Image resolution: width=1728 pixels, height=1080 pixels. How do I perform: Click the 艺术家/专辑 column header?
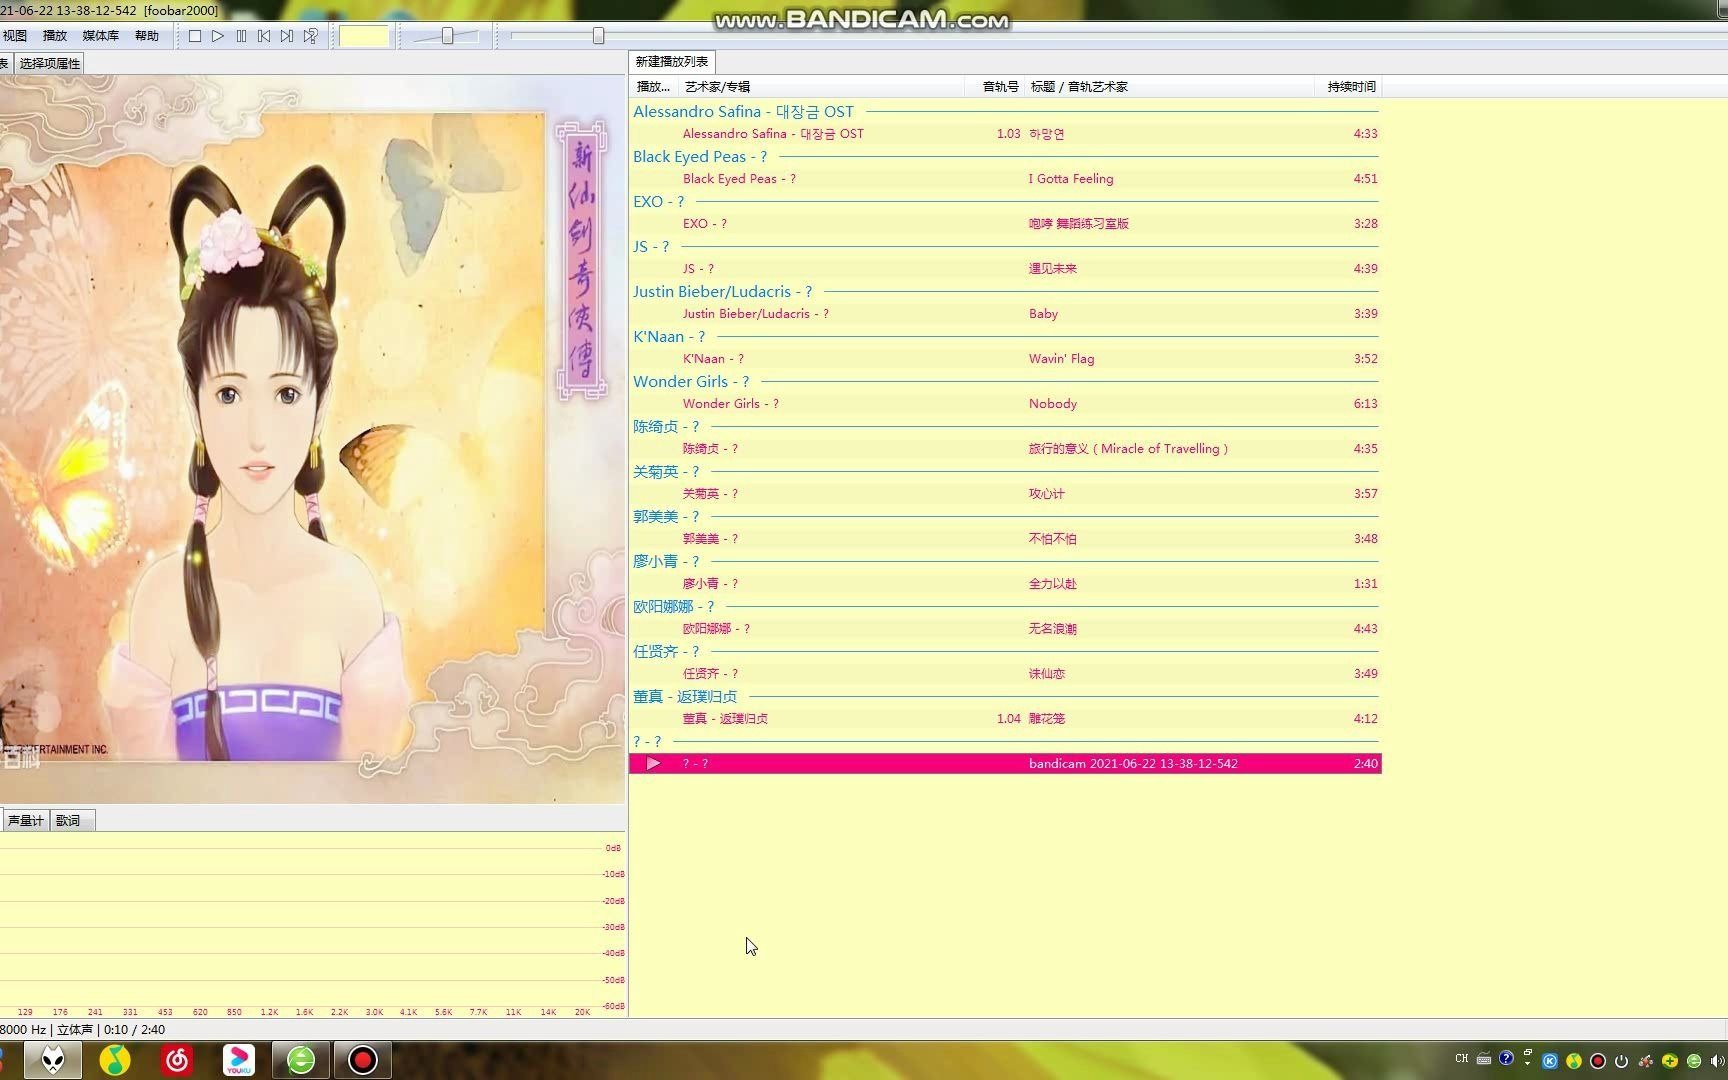tap(822, 87)
